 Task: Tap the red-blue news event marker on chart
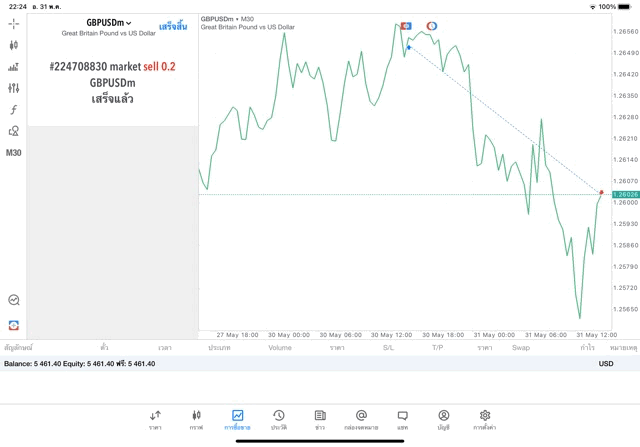432,26
